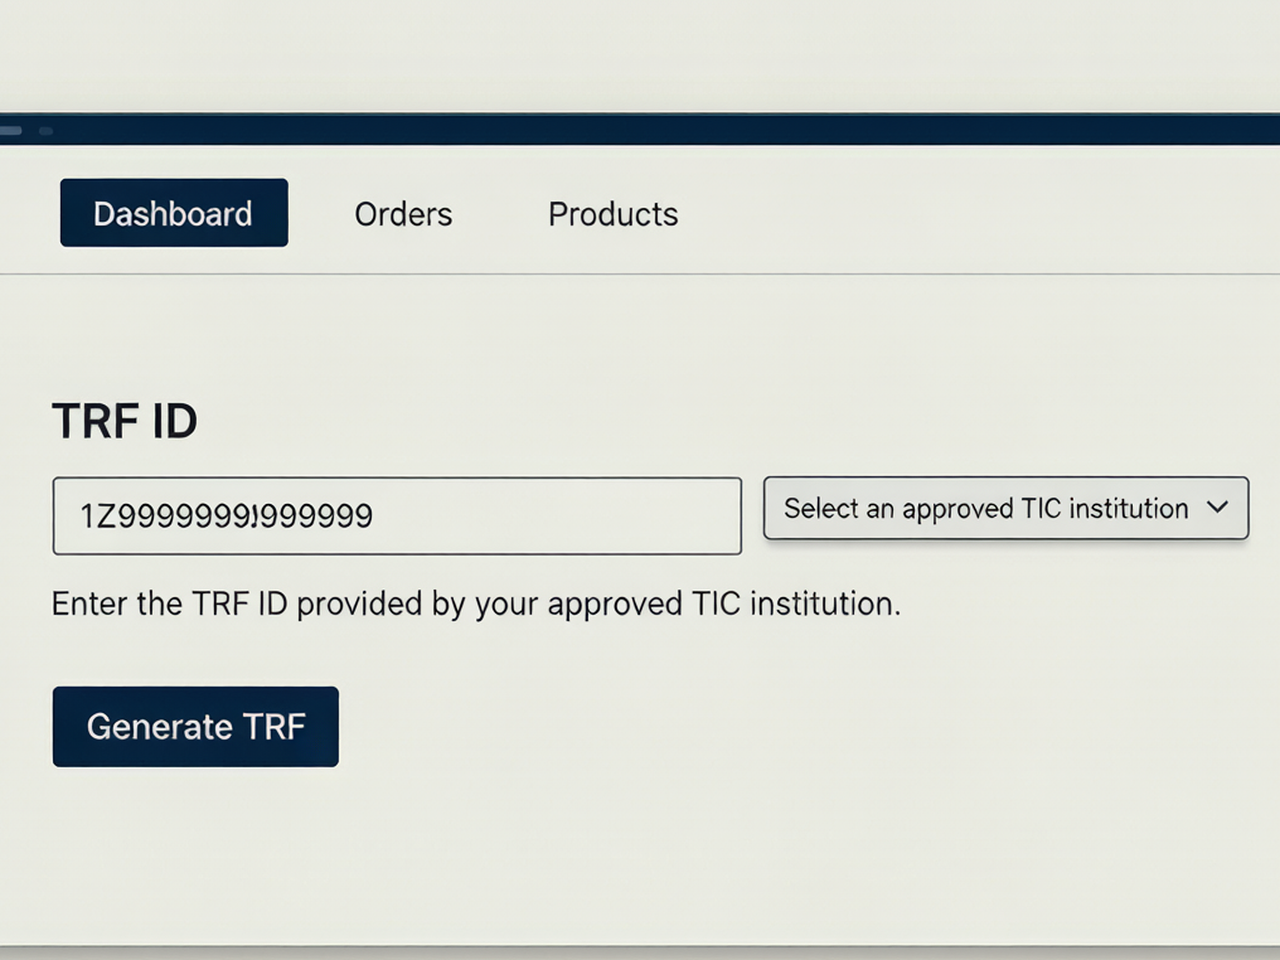Select the Products navigation item
The width and height of the screenshot is (1280, 960).
[x=613, y=214]
